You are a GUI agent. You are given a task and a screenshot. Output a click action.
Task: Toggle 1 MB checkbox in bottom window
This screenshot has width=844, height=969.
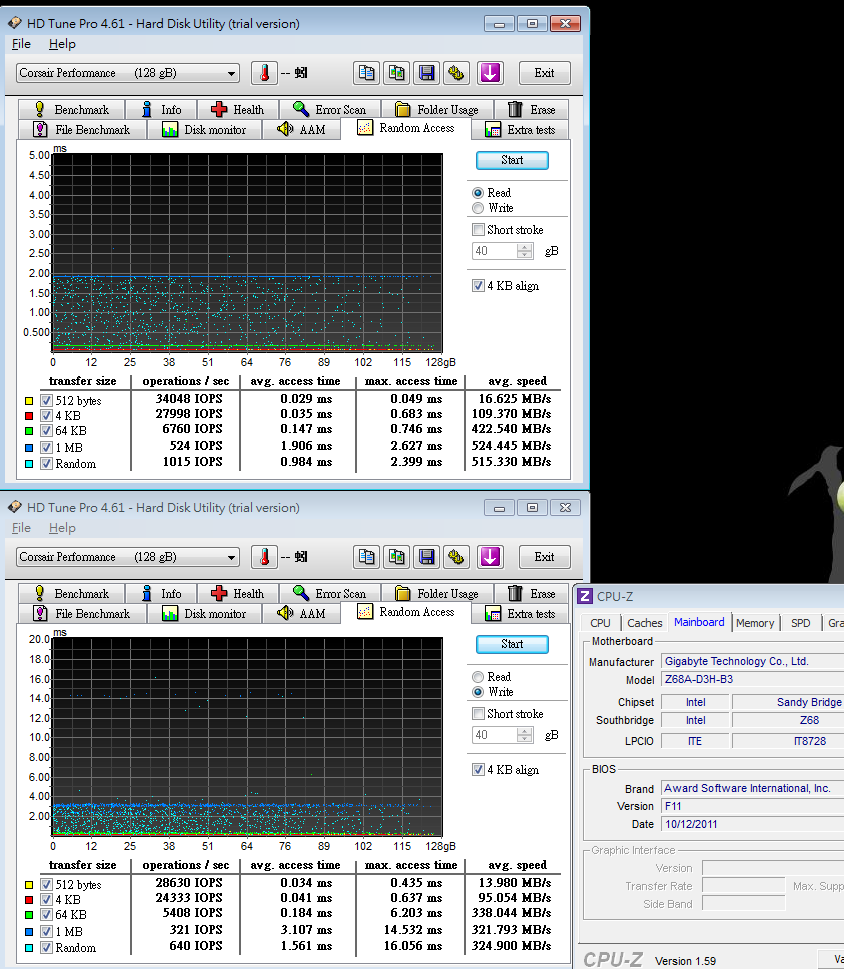(x=46, y=931)
